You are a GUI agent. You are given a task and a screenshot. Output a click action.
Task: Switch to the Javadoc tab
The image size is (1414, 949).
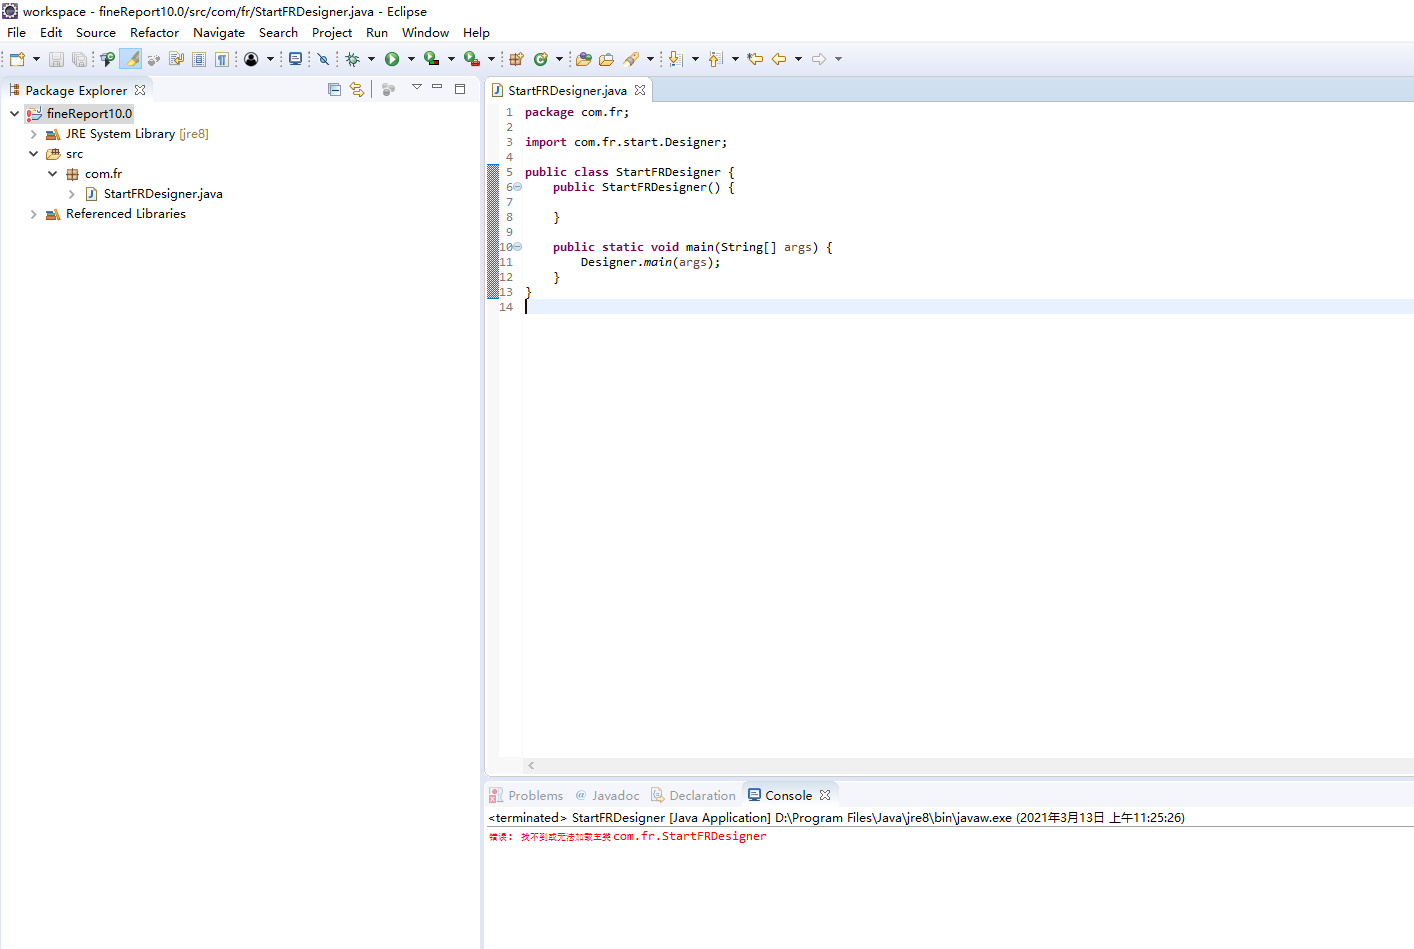pos(607,796)
